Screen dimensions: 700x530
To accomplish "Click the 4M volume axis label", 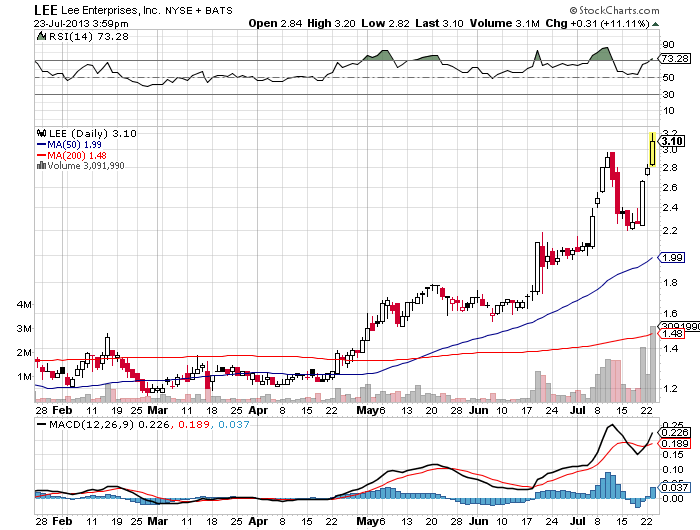I will click(24, 305).
